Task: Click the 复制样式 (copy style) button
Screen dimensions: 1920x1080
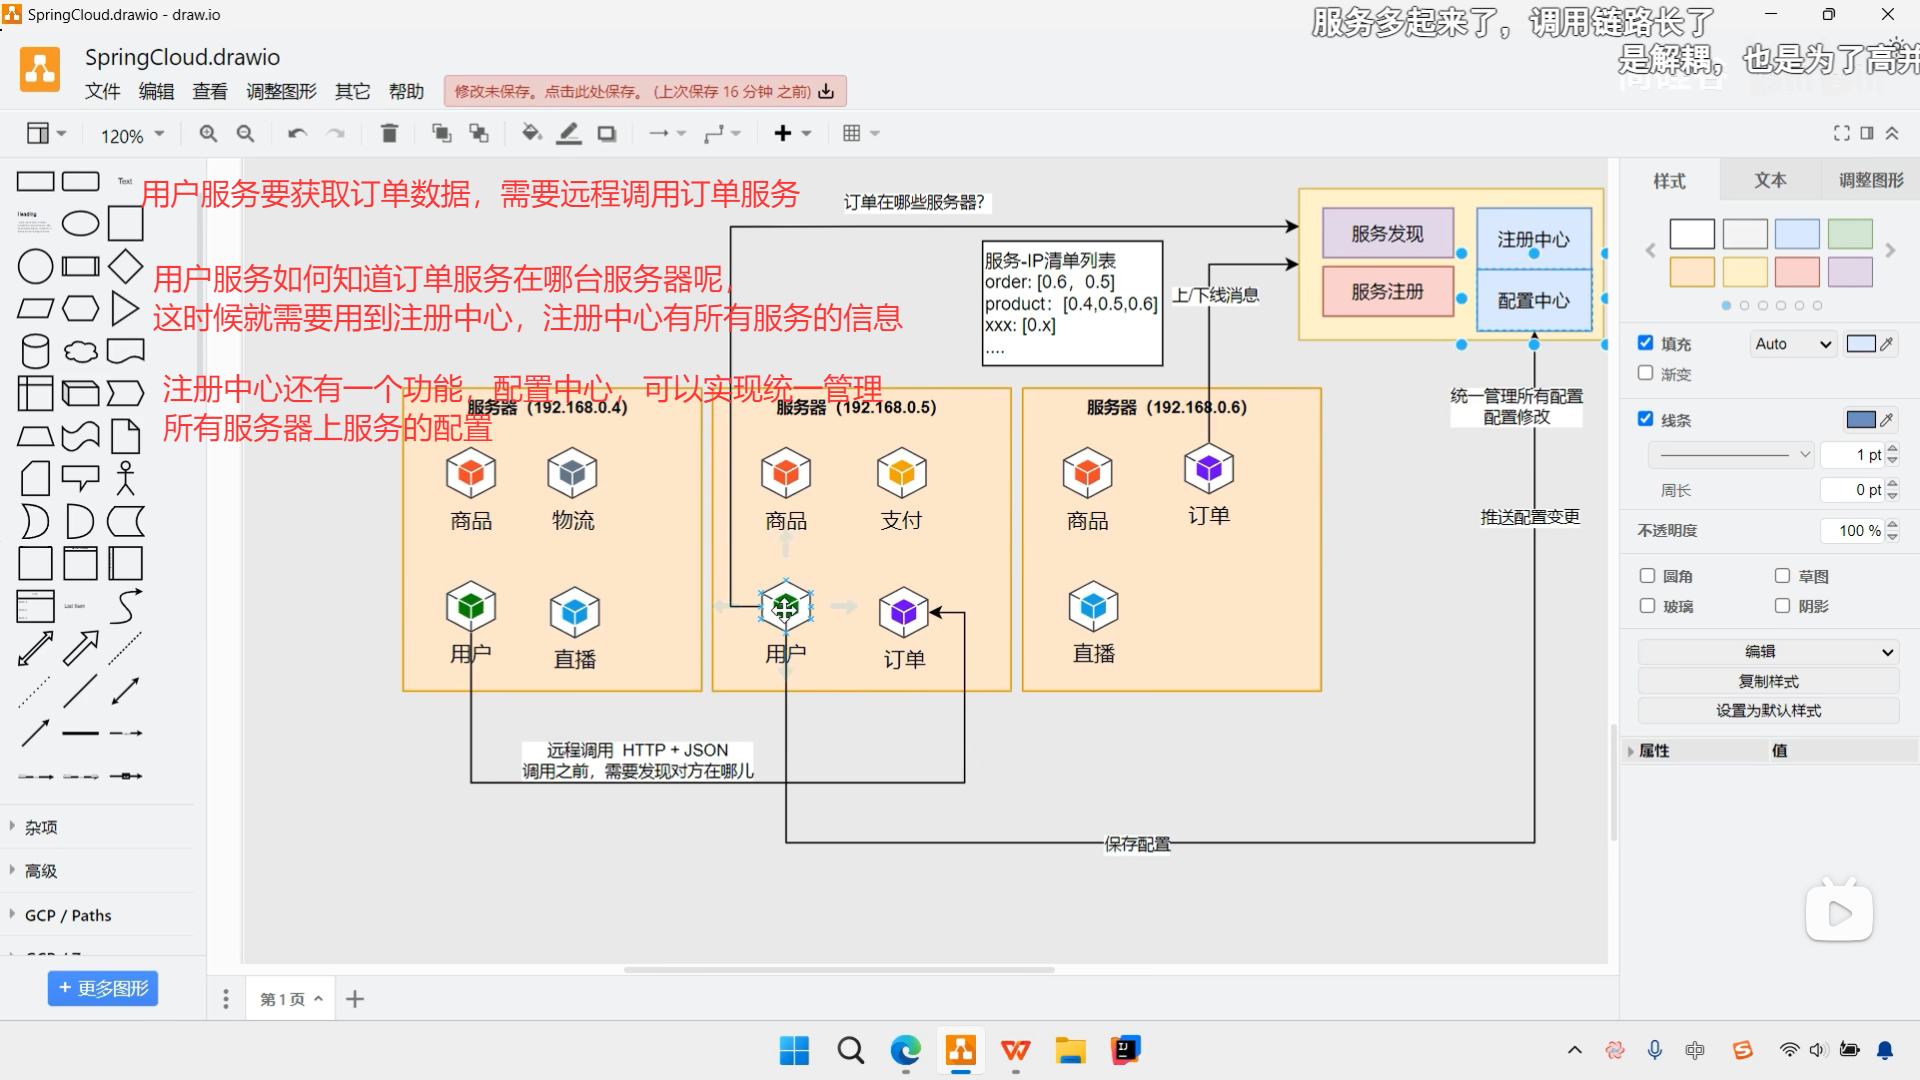Action: tap(1766, 681)
